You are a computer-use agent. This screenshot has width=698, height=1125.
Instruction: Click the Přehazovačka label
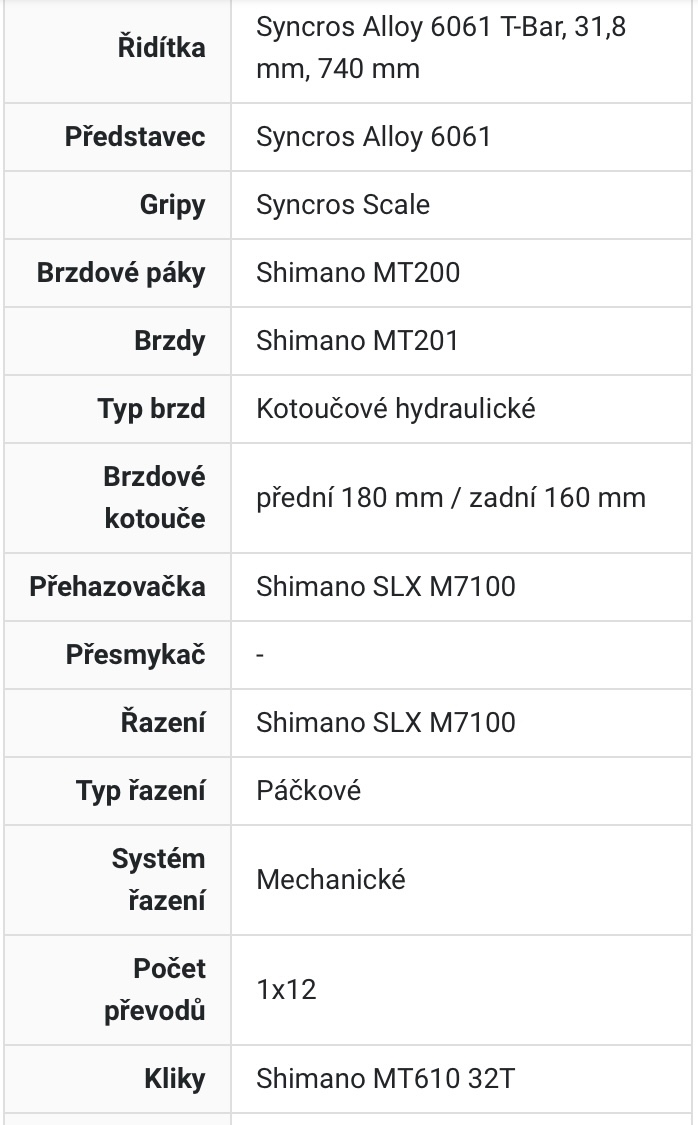click(x=117, y=586)
